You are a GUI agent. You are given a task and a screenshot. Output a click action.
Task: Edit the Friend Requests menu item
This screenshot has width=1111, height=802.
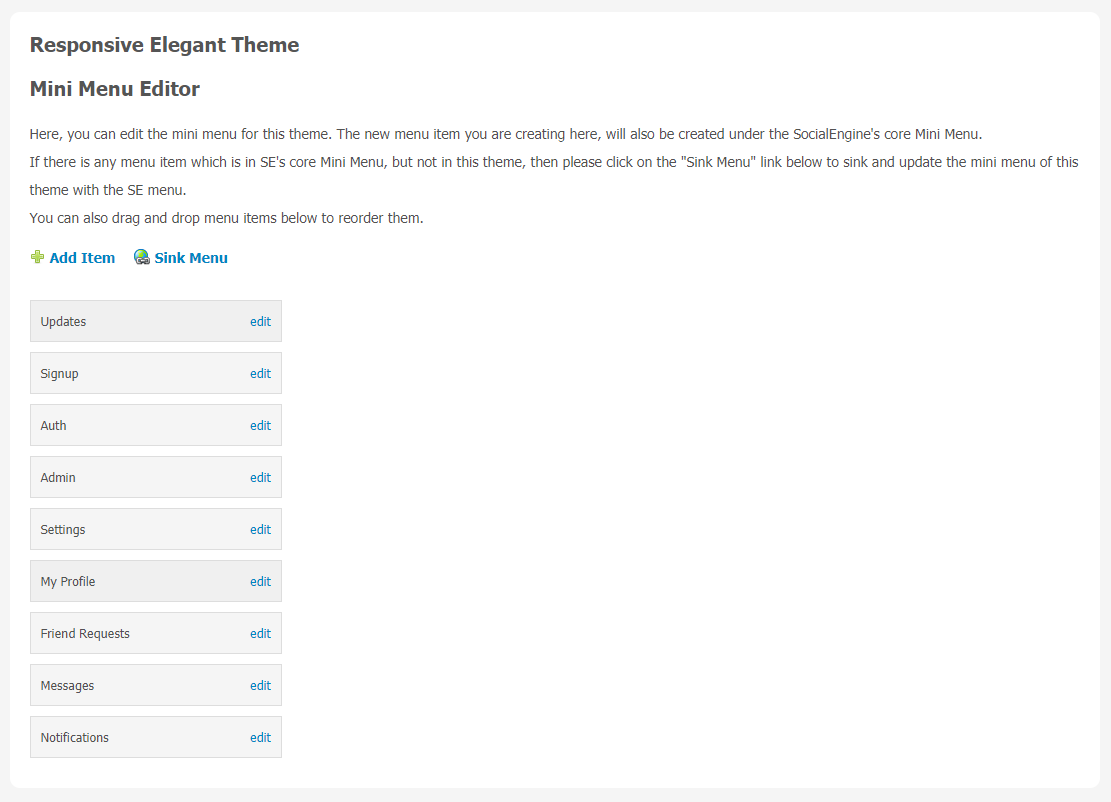click(260, 633)
